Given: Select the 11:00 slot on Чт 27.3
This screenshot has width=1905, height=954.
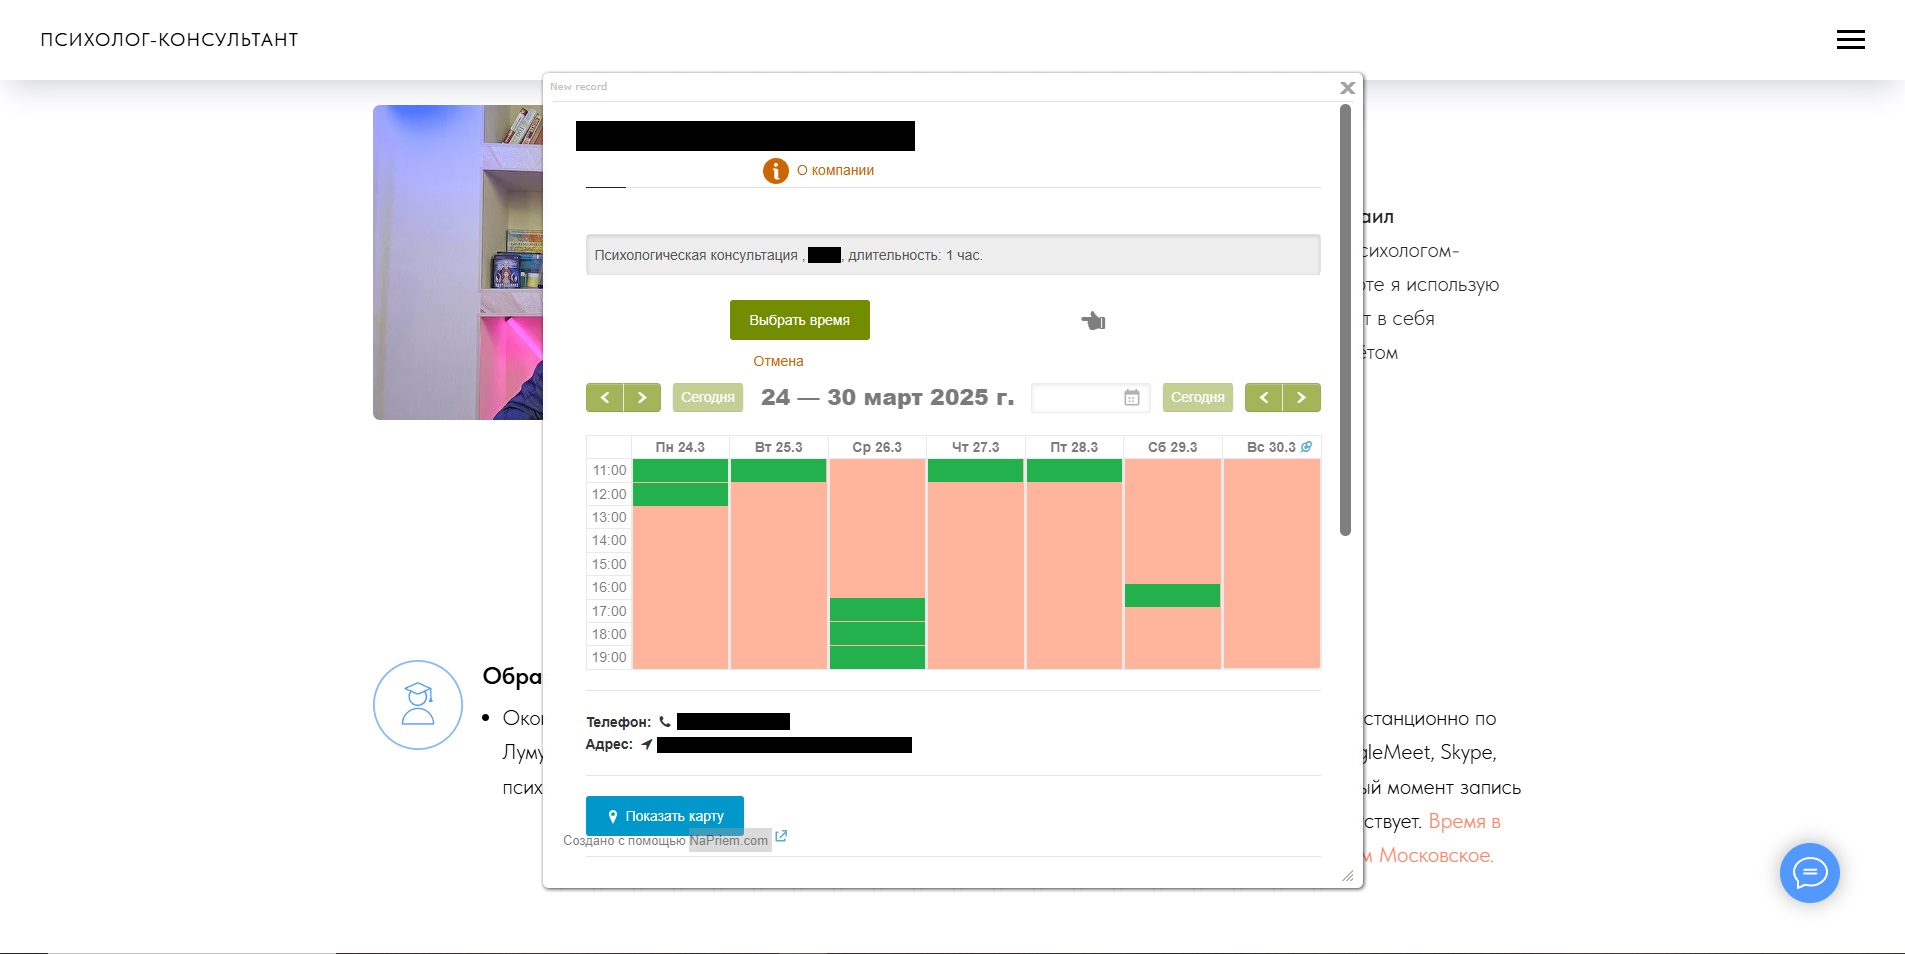Looking at the screenshot, I should click(975, 470).
